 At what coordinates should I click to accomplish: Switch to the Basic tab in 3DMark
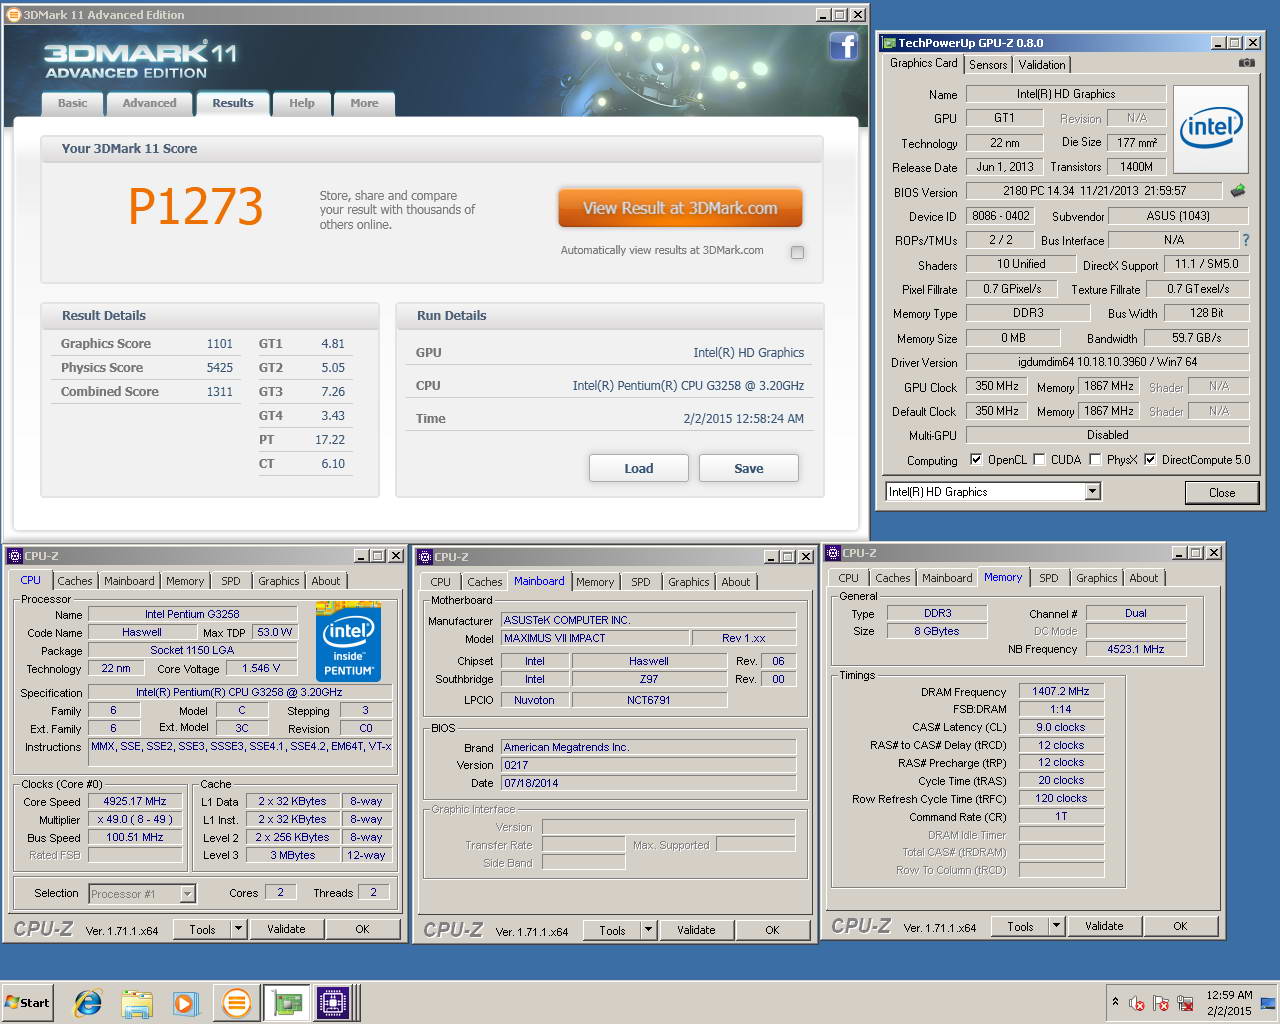coord(72,103)
